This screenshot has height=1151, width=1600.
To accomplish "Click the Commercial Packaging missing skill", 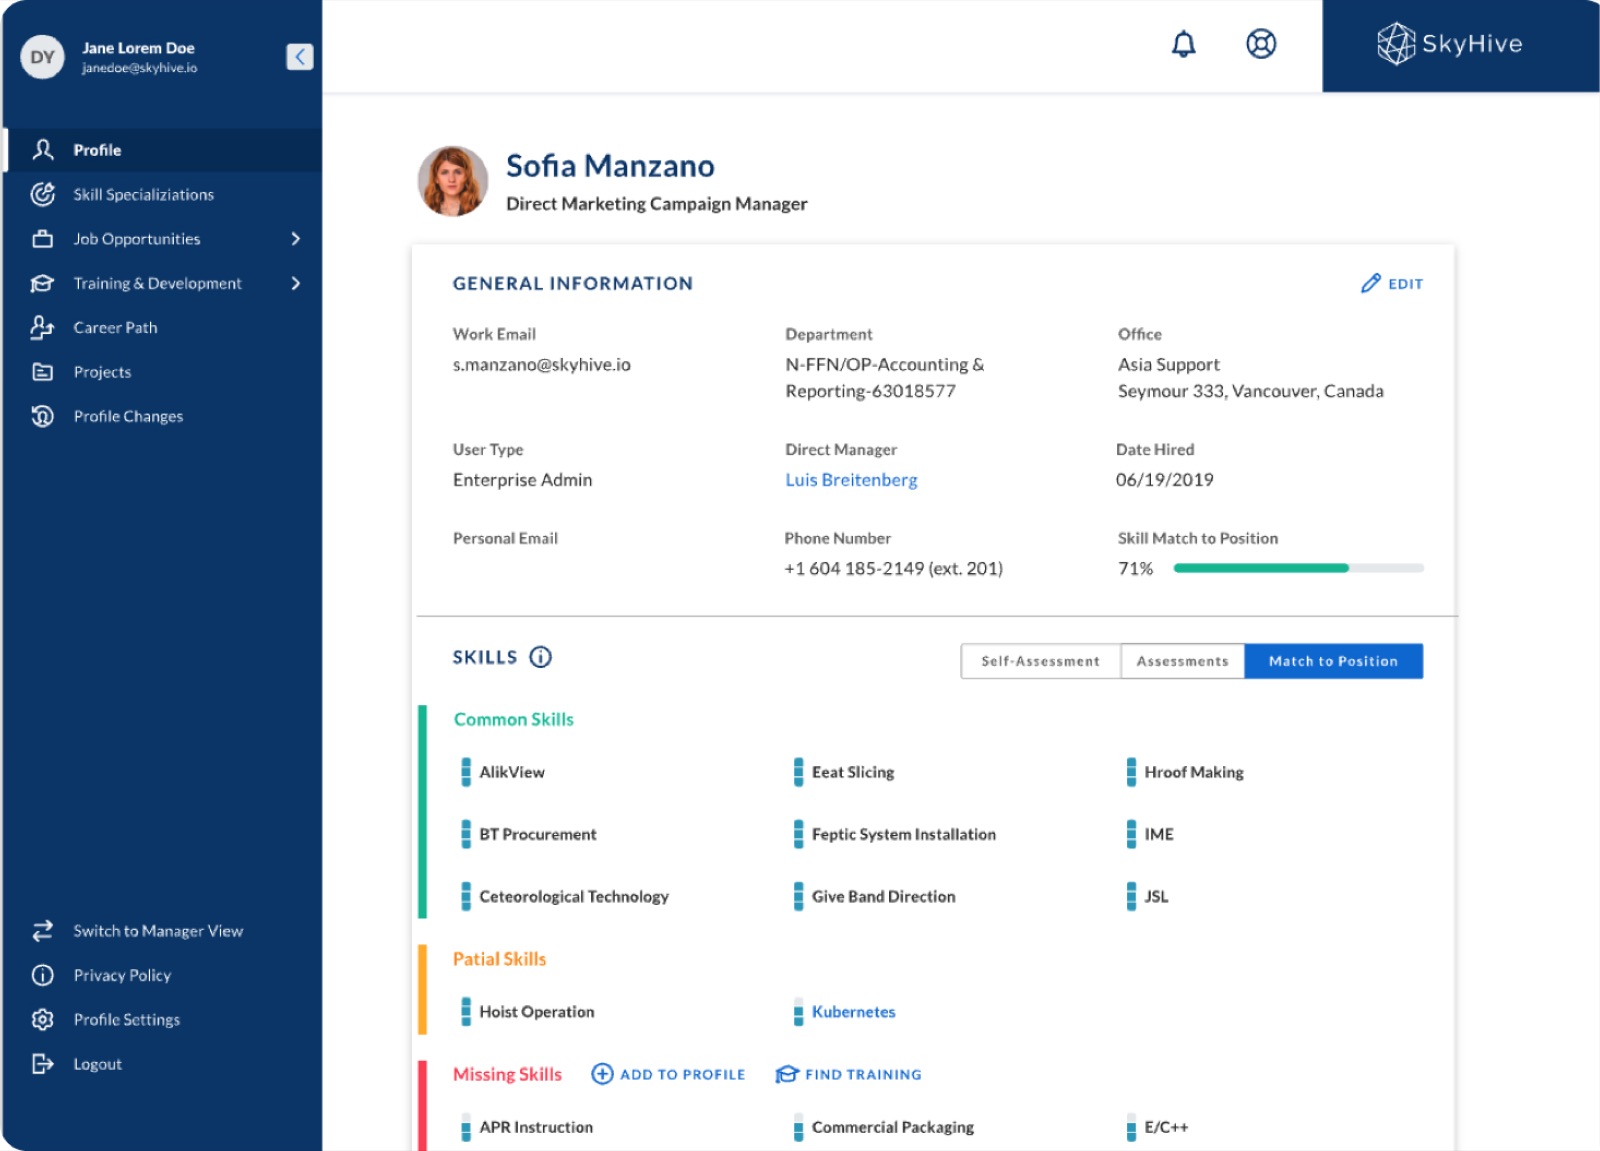I will [x=893, y=1127].
